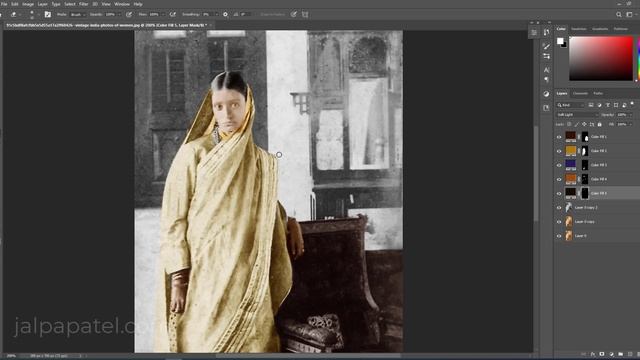Filter layers by pixel layer icon
This screenshot has width=640, height=360.
(591, 105)
